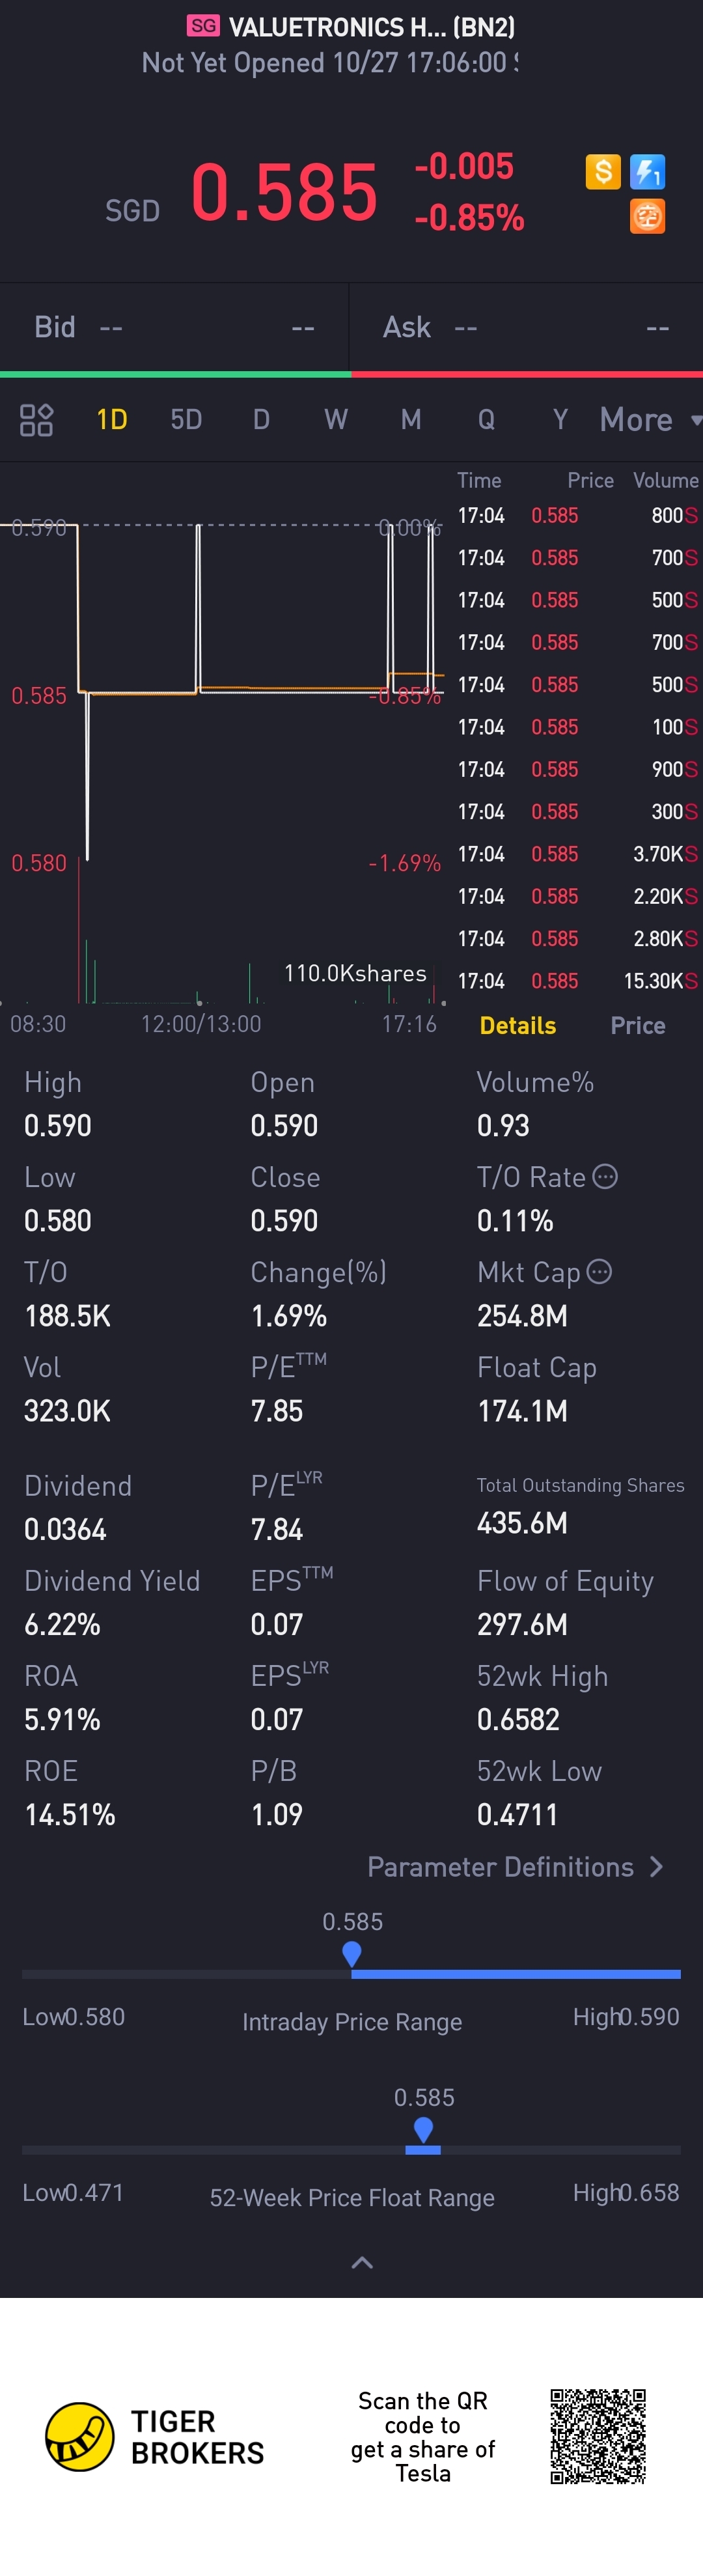Click the T/O Rate info icon
The height and width of the screenshot is (2576, 703).
605,1177
